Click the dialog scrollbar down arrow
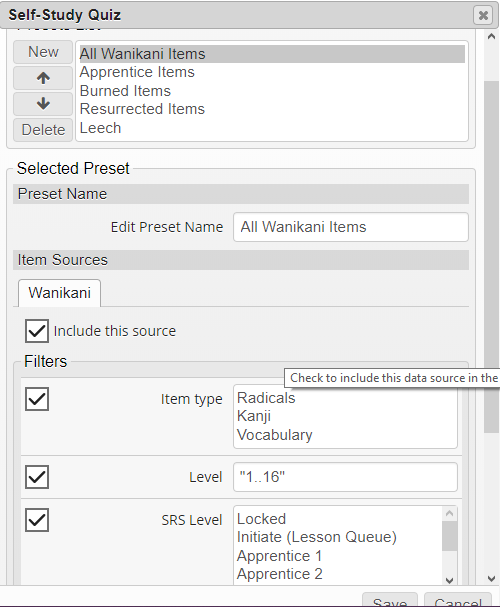This screenshot has width=500, height=607. [491, 579]
